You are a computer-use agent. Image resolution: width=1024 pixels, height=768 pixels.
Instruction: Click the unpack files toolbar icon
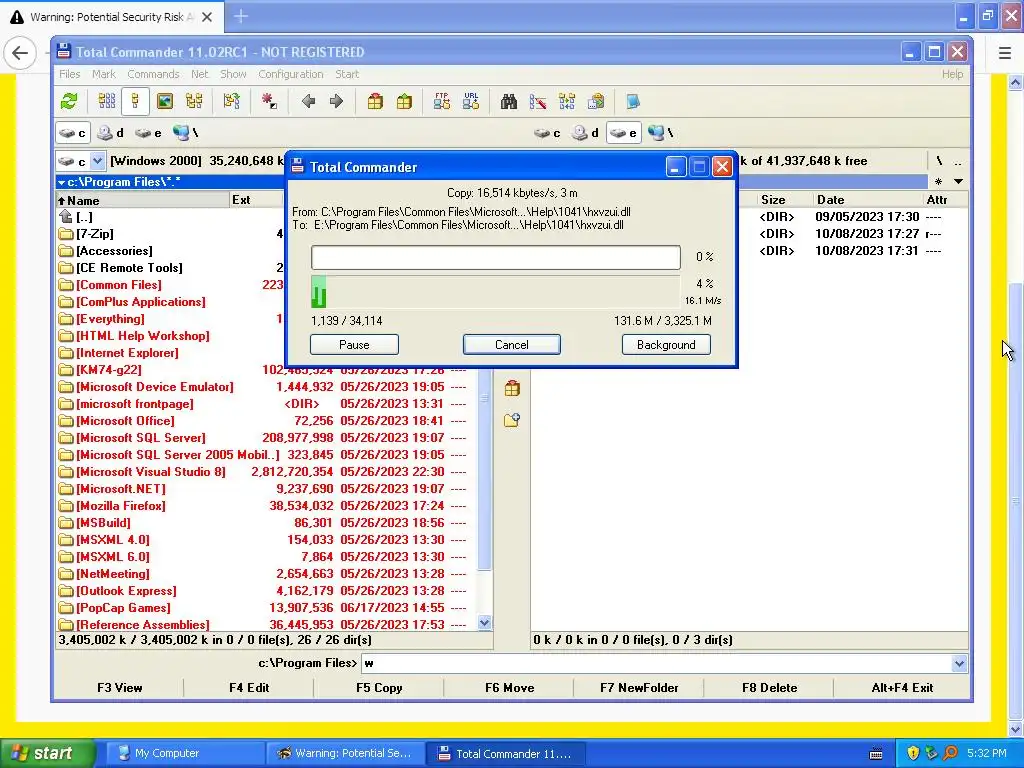404,101
